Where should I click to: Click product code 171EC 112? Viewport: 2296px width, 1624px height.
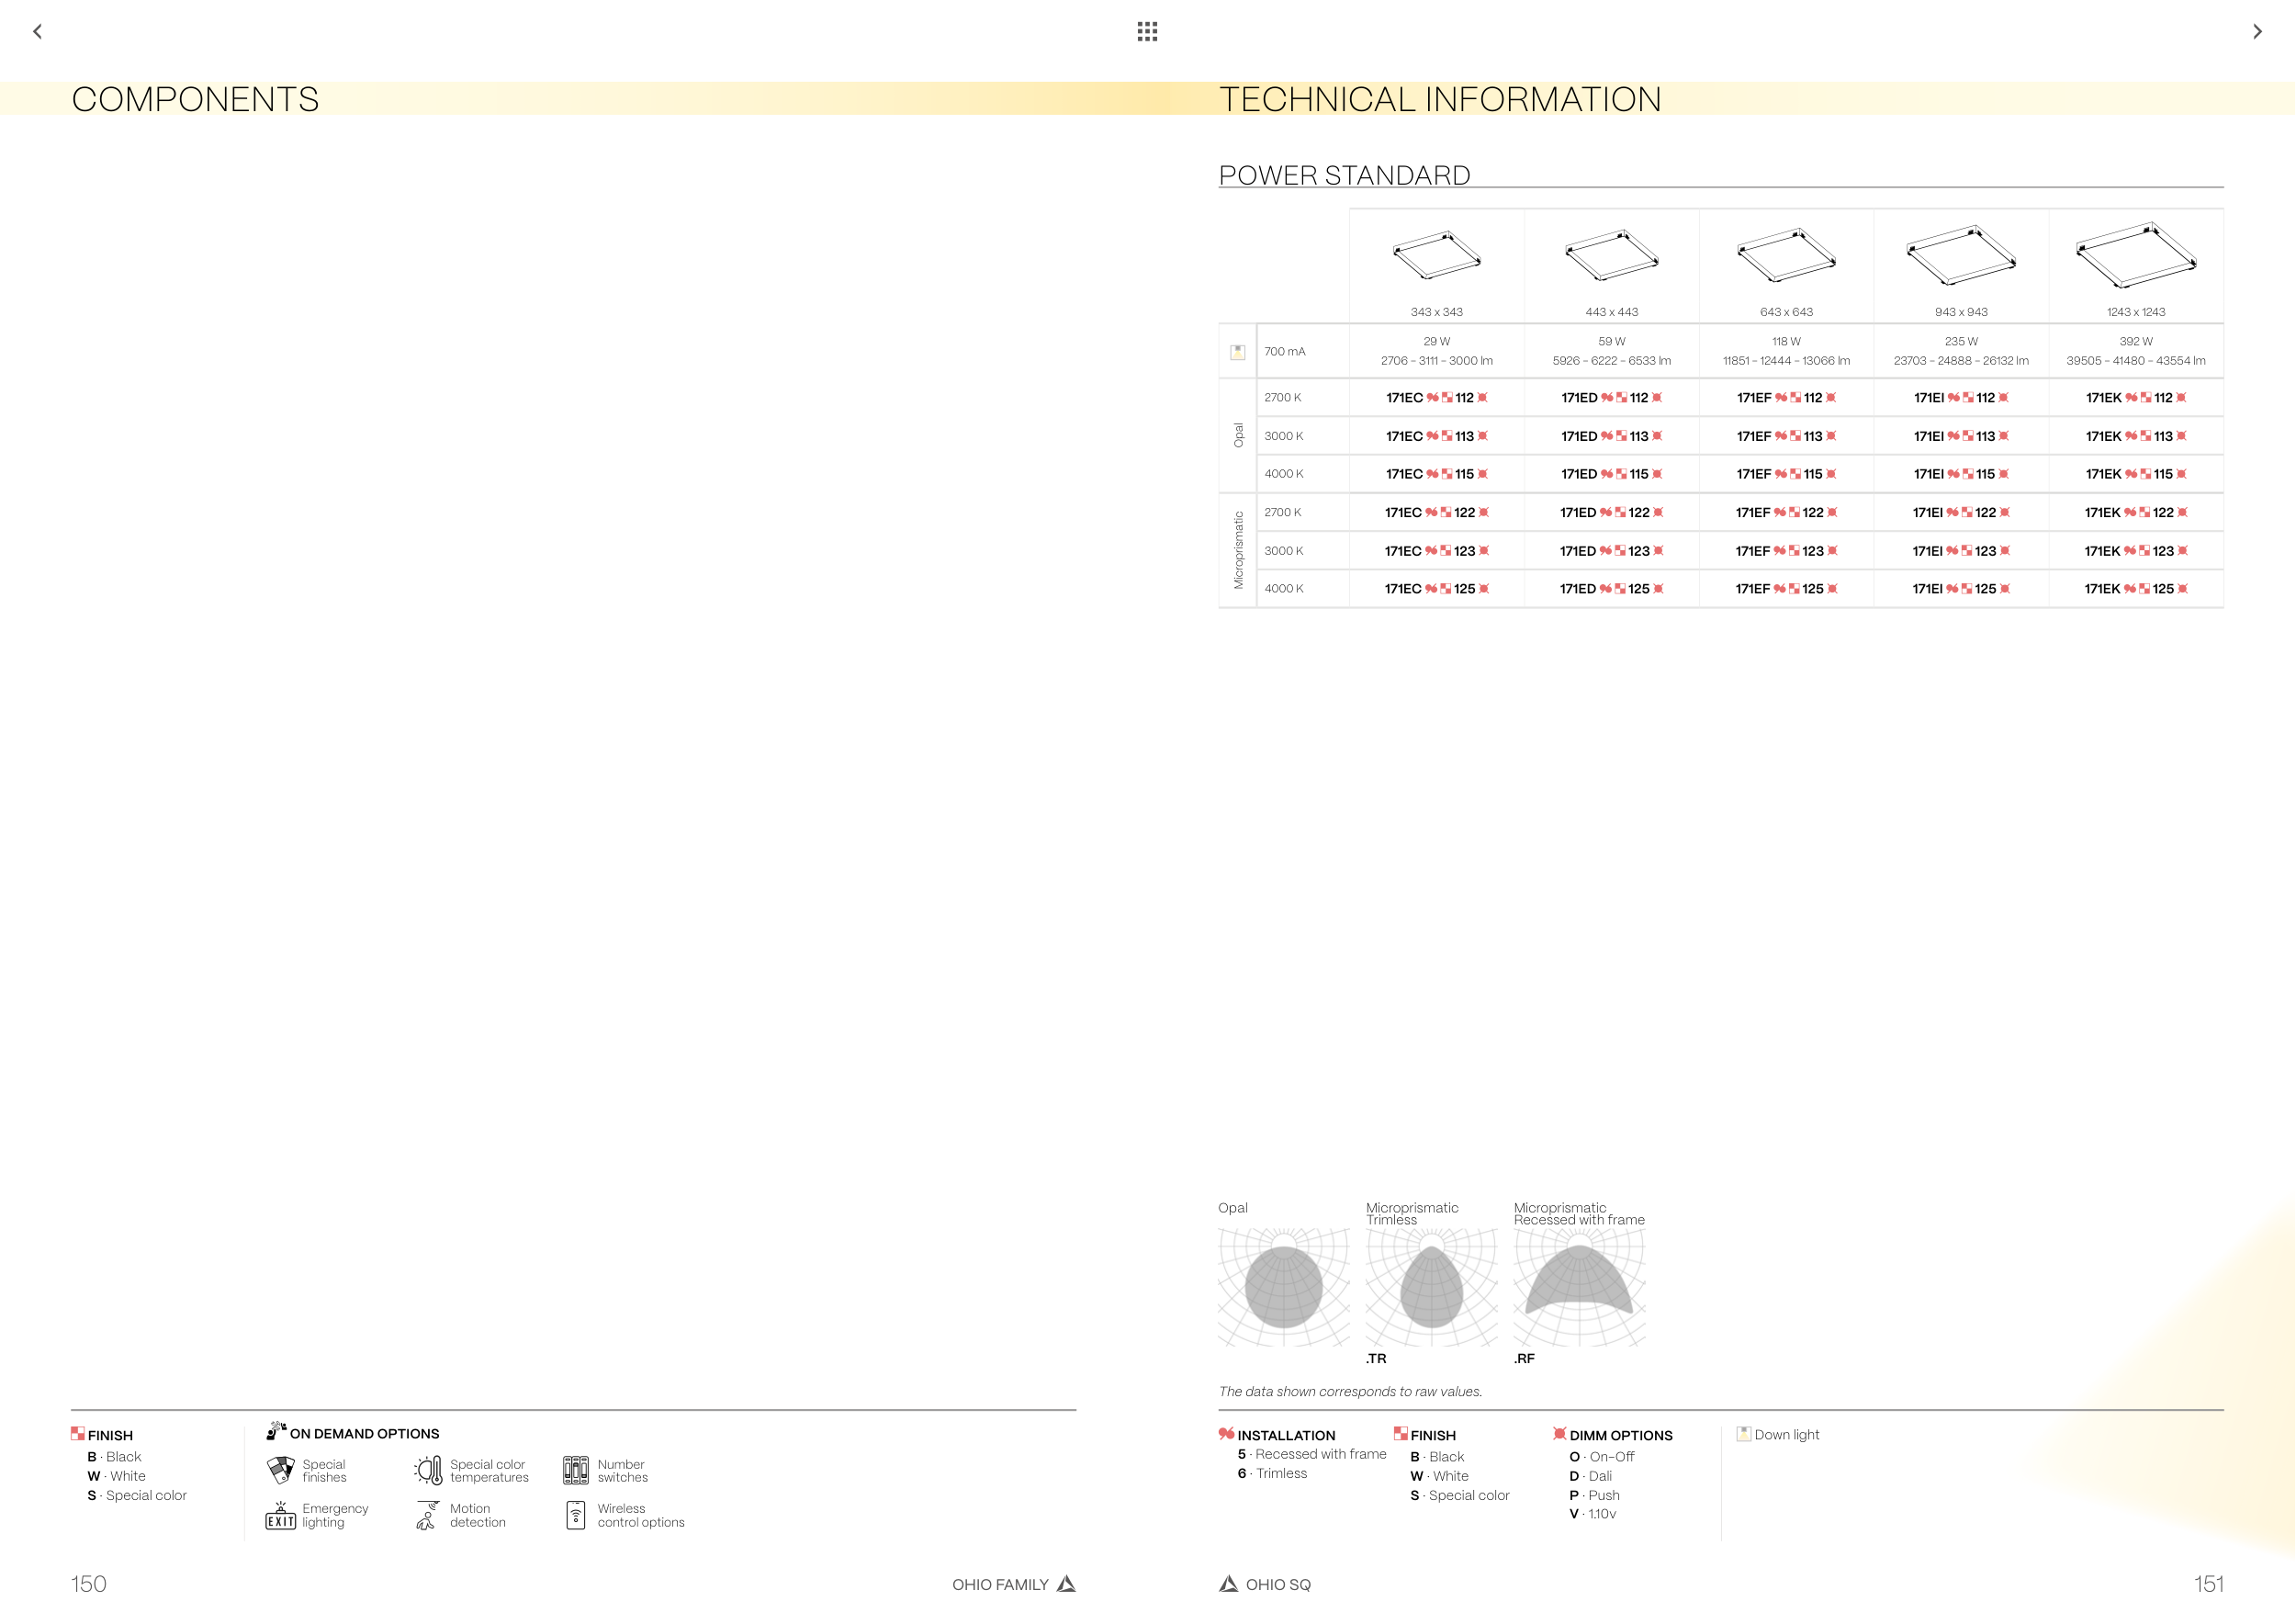point(1436,398)
